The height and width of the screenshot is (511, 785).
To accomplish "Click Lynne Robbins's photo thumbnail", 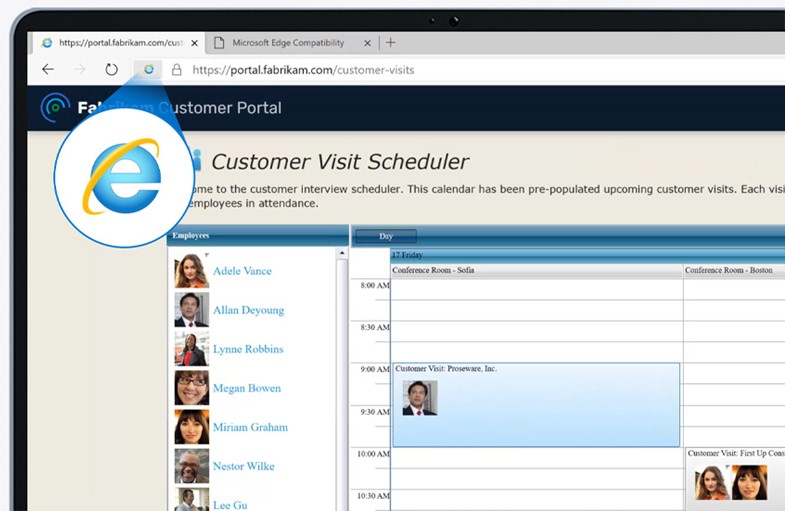I will [192, 349].
